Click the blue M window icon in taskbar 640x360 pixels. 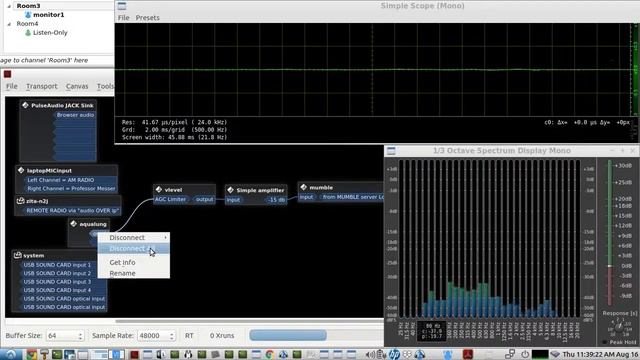pyautogui.click(x=117, y=354)
